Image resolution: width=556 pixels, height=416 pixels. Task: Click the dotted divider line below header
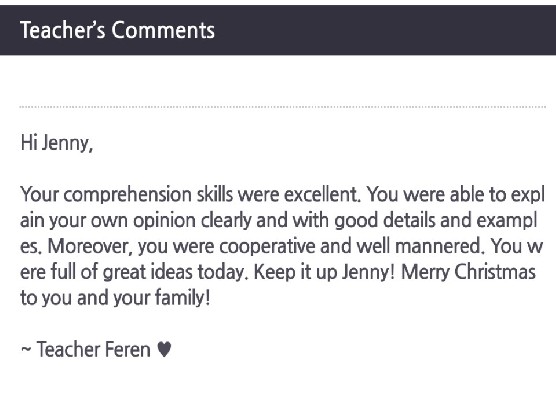point(283,106)
